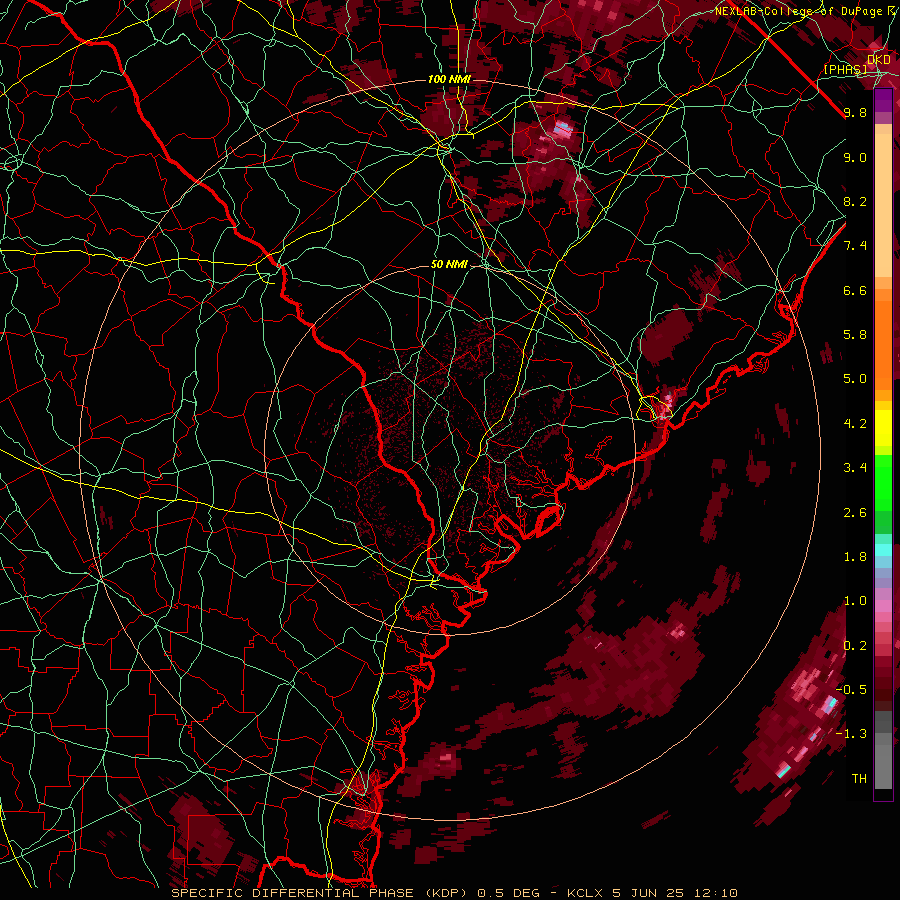The height and width of the screenshot is (900, 900).
Task: Click the "8.2" color scale value
Action: point(855,202)
